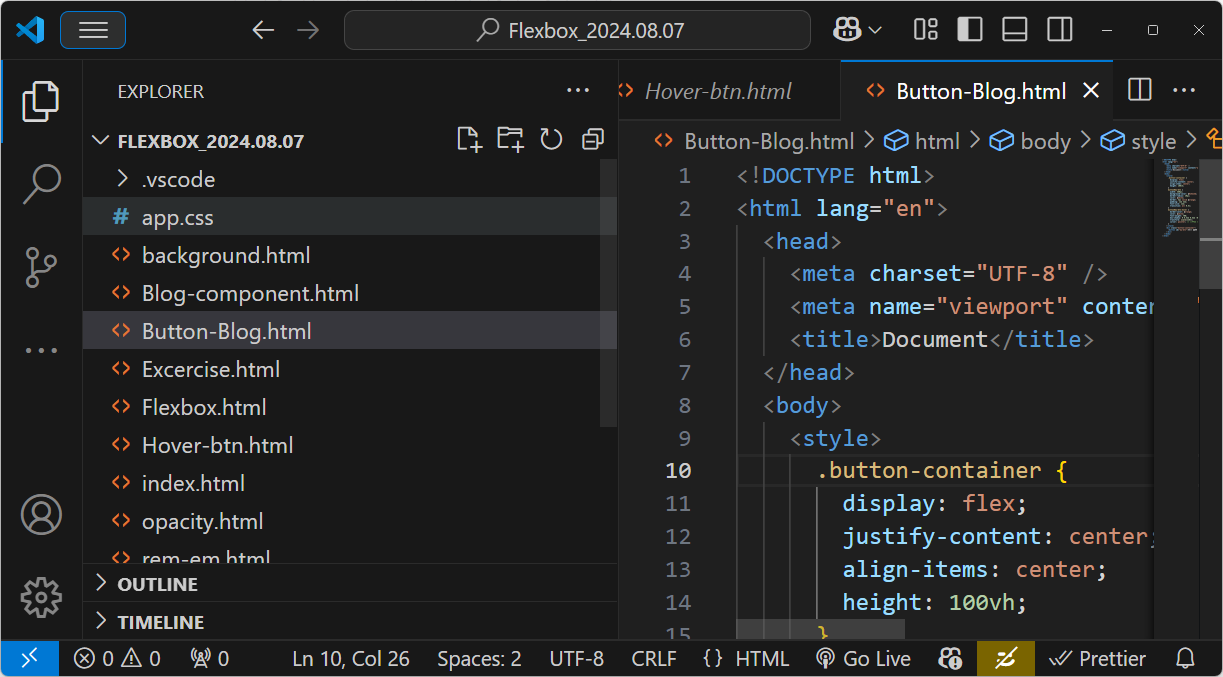Open remote window indicator
1223x677 pixels.
30,659
